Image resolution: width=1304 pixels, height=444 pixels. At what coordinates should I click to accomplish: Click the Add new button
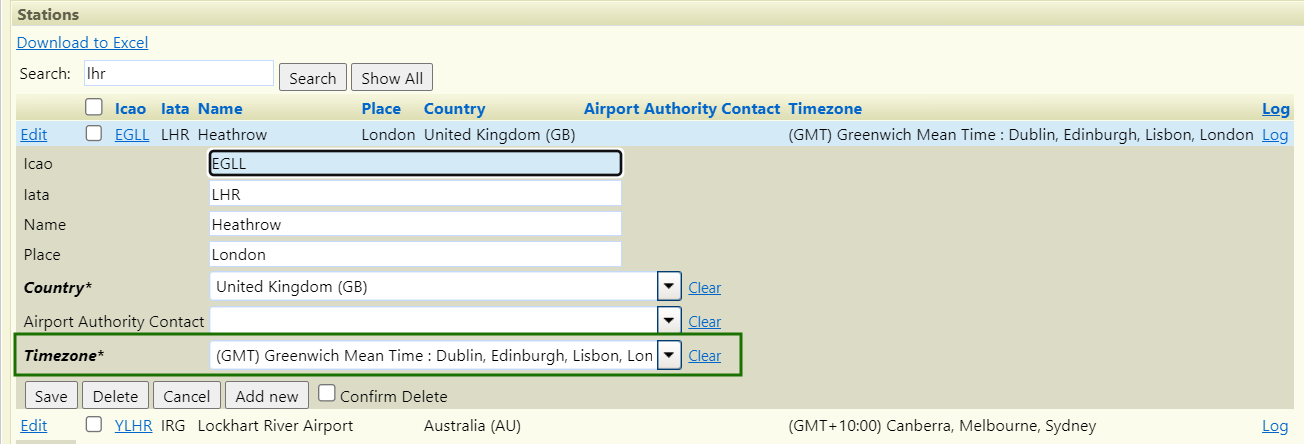pos(267,396)
